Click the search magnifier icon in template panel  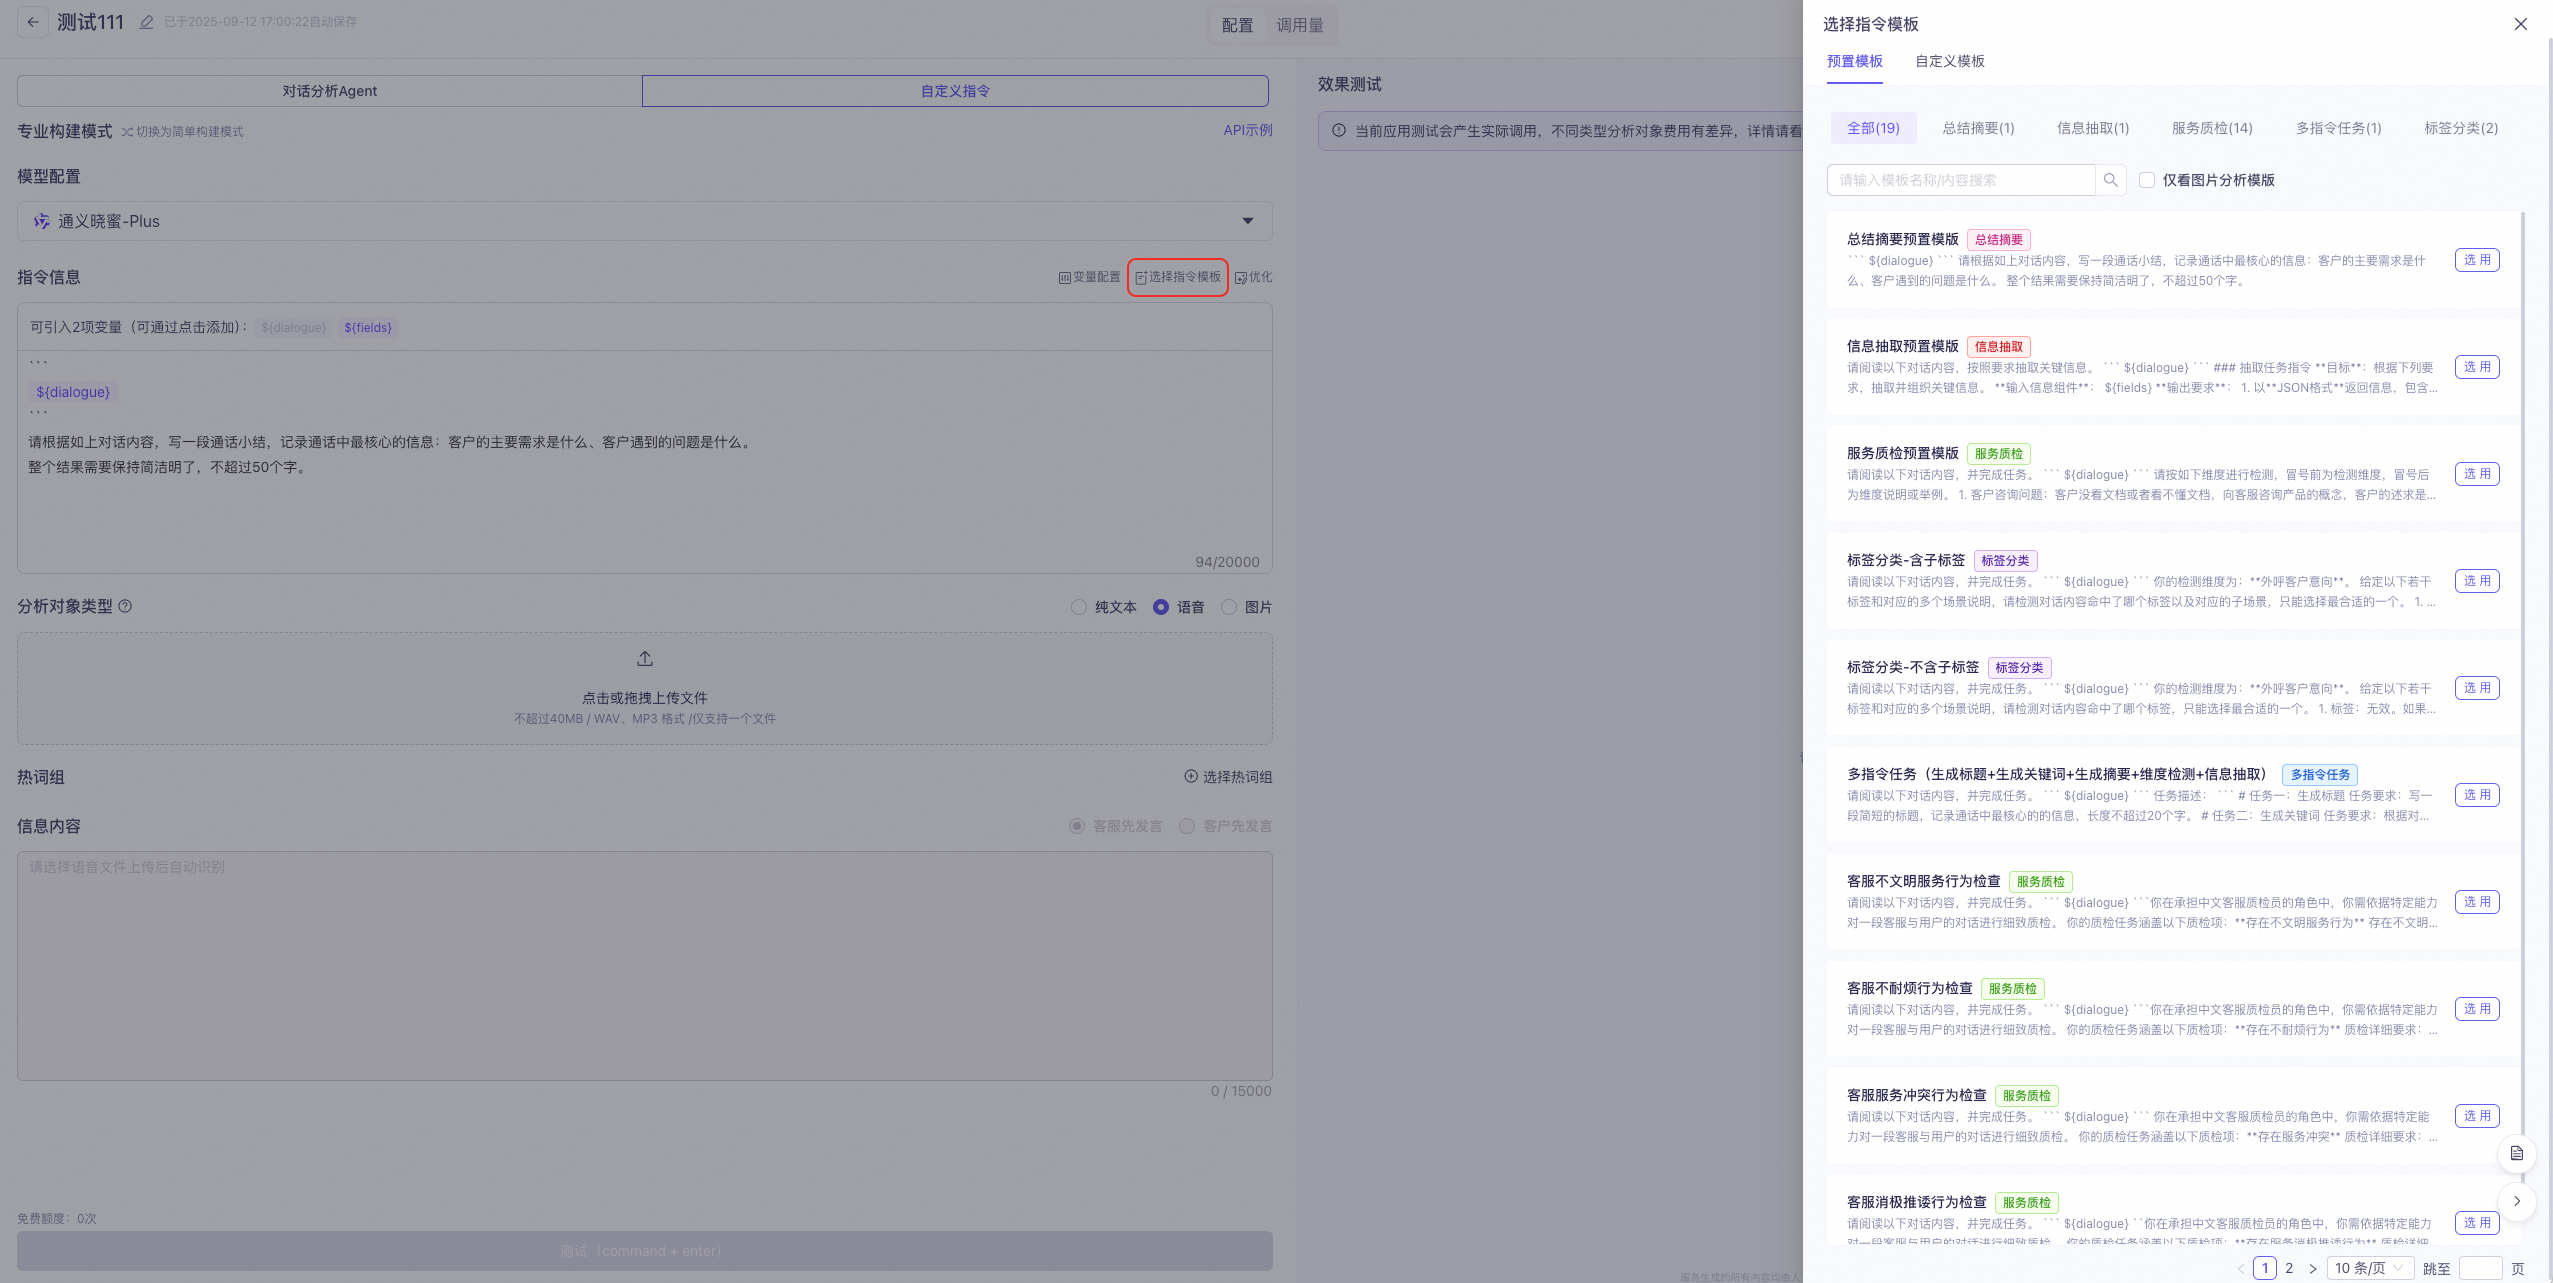tap(2110, 180)
